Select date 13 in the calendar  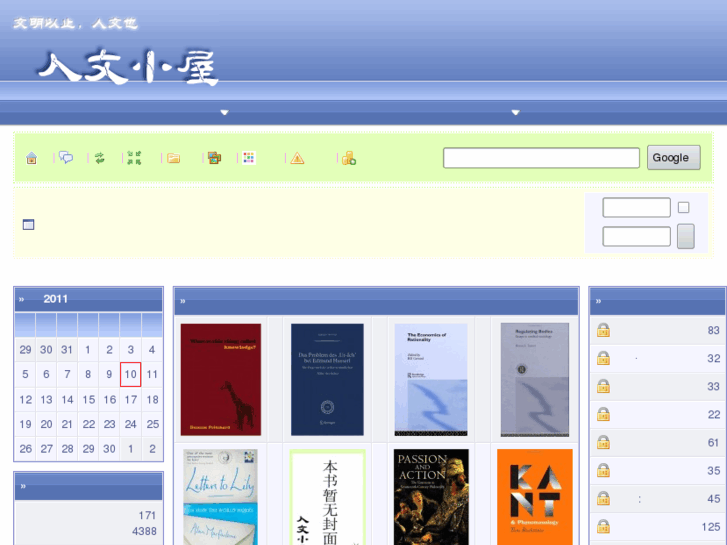pos(46,399)
